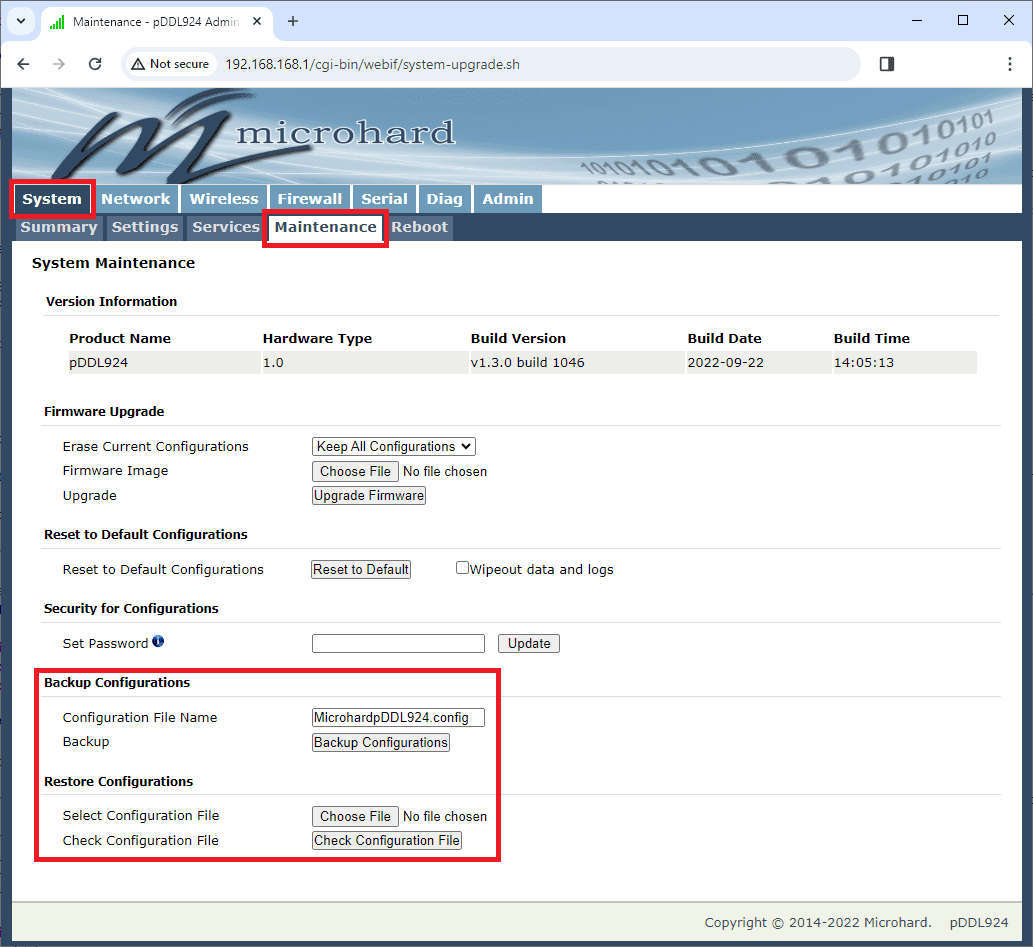The width and height of the screenshot is (1033, 947).
Task: Click Choose File for Firmware Image
Action: pos(355,471)
